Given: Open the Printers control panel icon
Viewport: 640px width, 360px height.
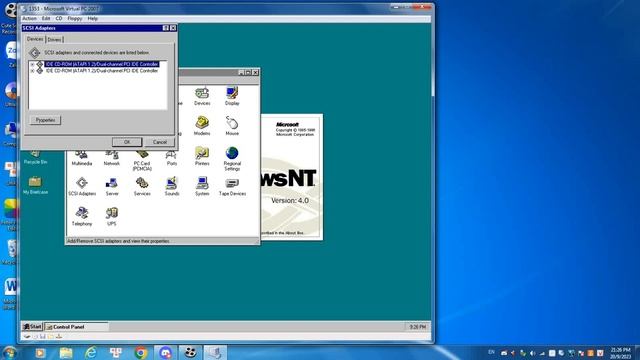Looking at the screenshot, I should click(x=202, y=156).
